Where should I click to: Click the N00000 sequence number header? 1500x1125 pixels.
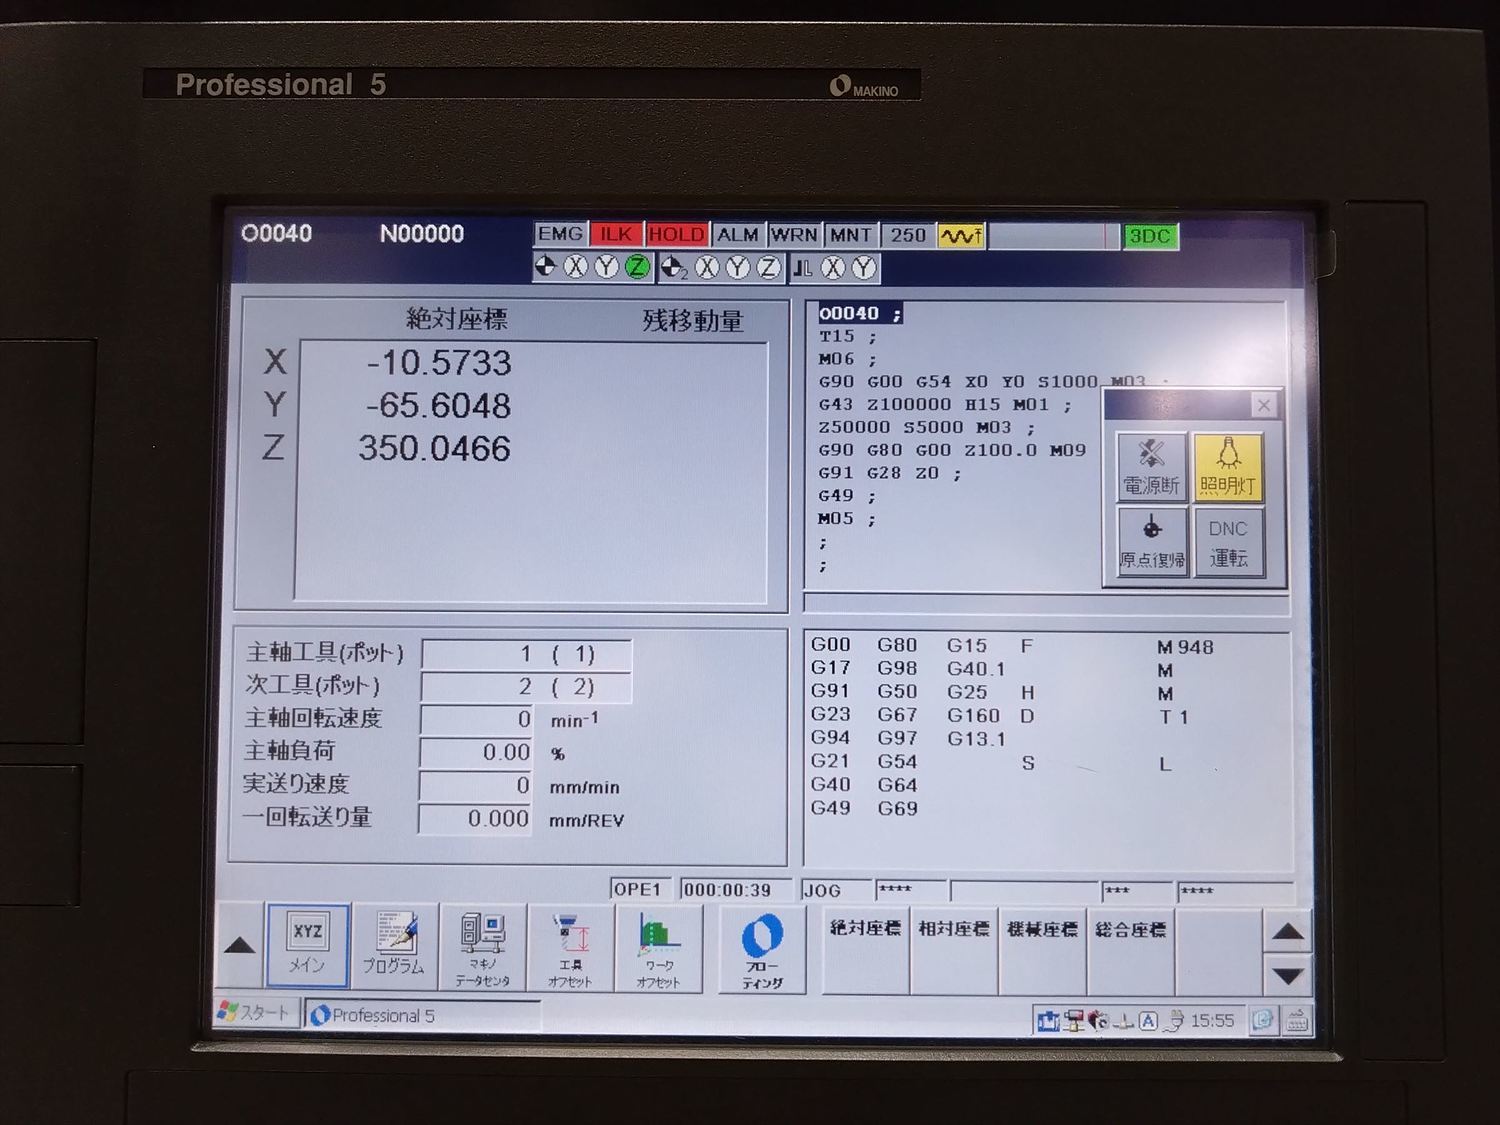point(422,234)
